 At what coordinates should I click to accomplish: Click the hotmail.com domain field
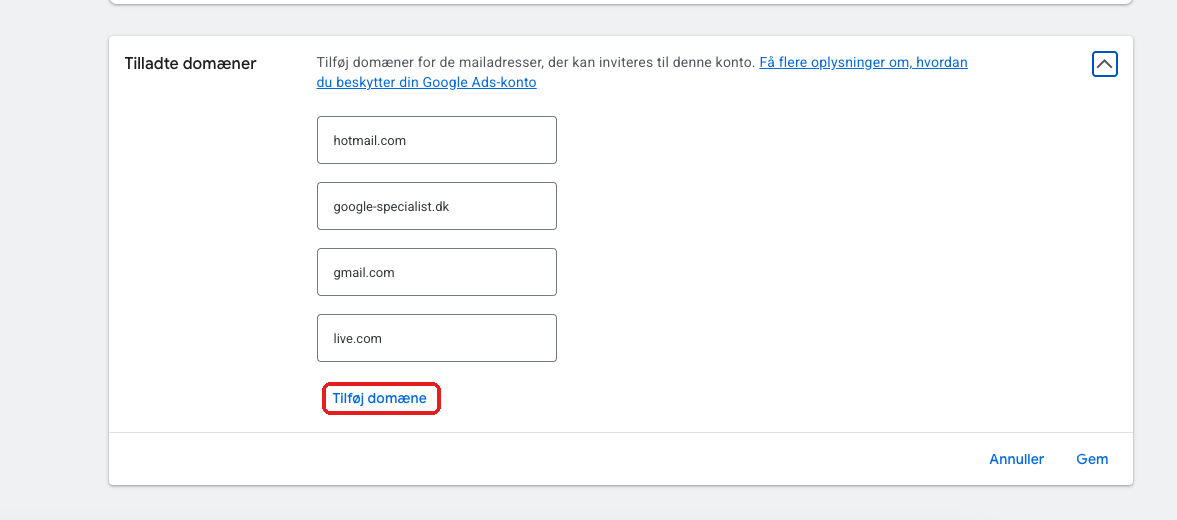(x=437, y=140)
